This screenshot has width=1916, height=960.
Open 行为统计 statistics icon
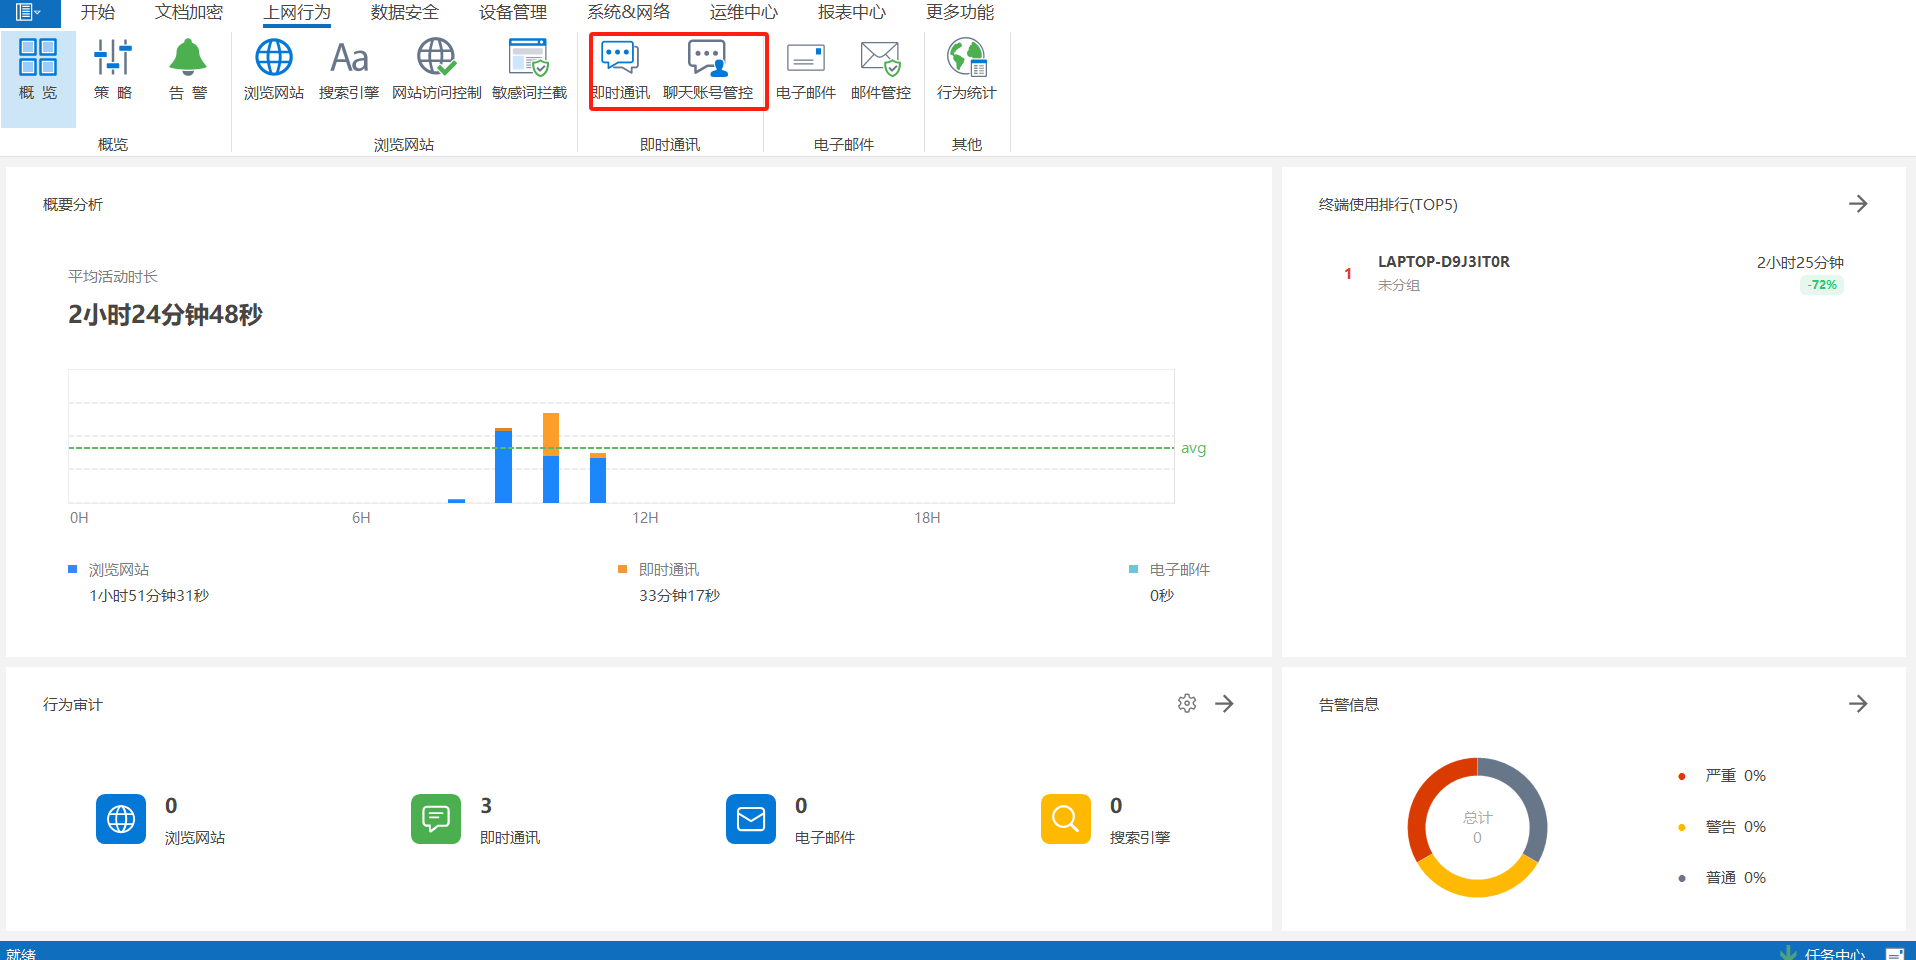point(966,68)
